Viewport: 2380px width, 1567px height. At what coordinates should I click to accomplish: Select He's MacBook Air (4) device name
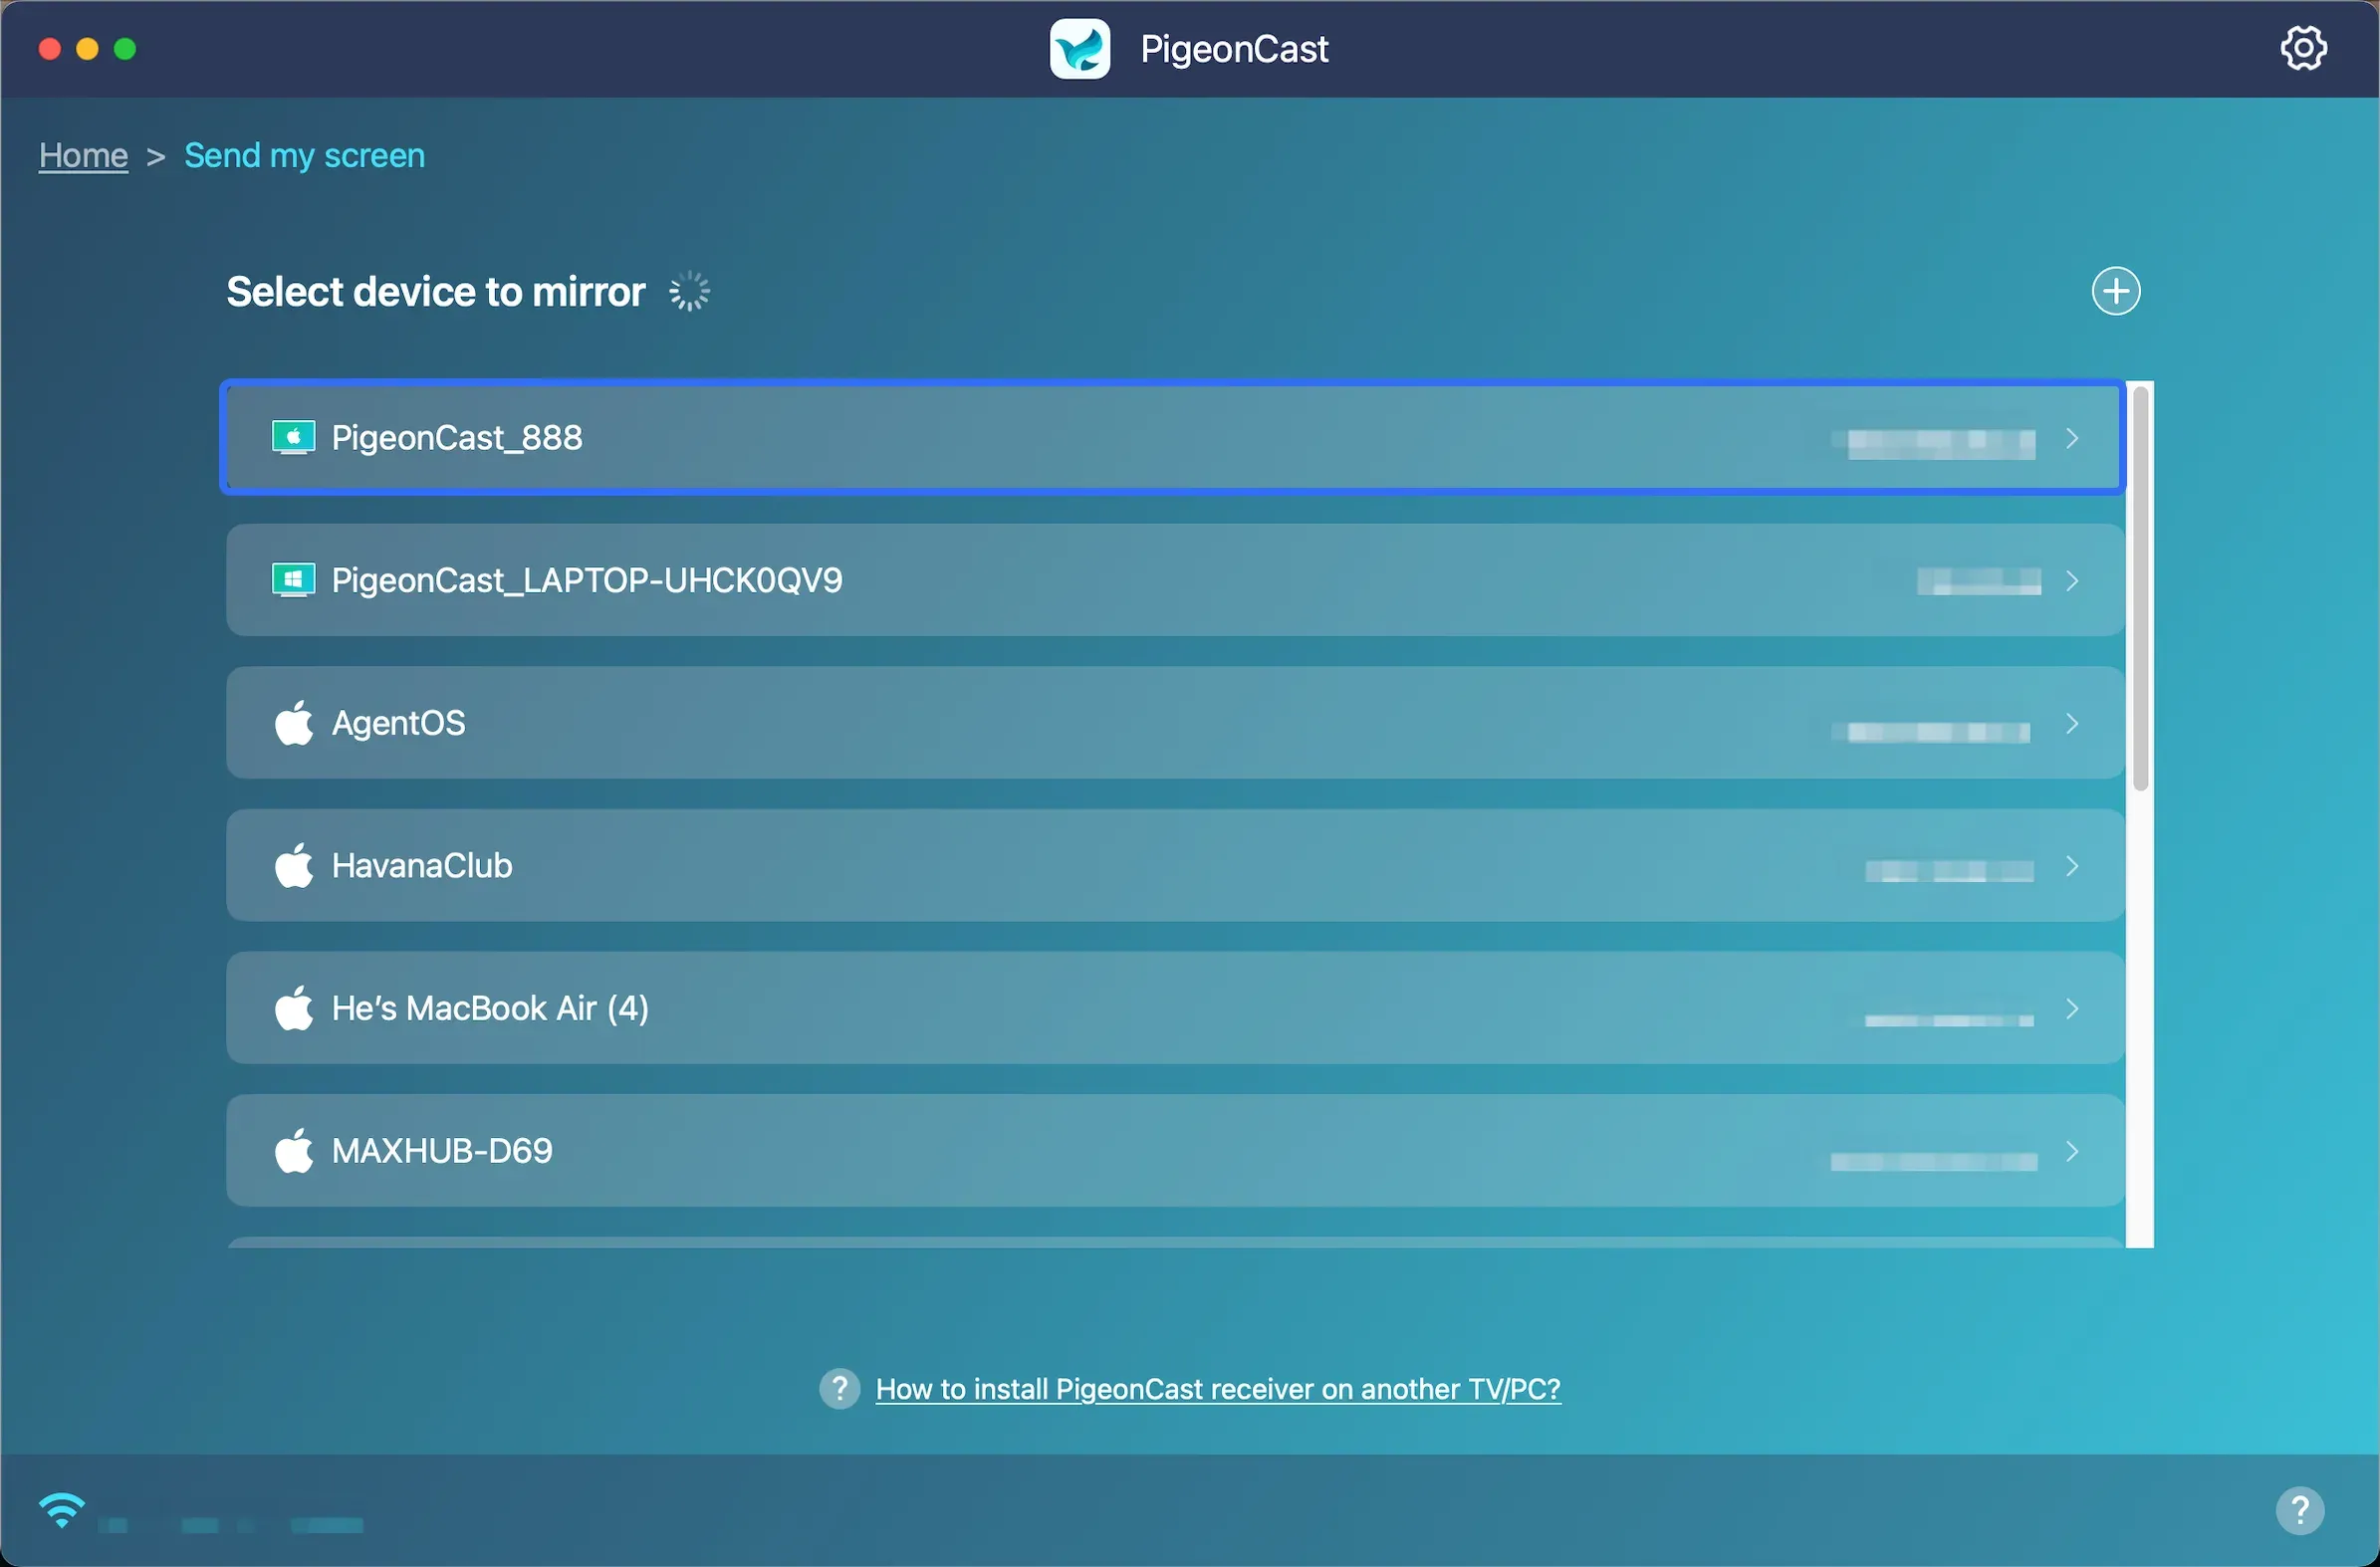pyautogui.click(x=490, y=1008)
